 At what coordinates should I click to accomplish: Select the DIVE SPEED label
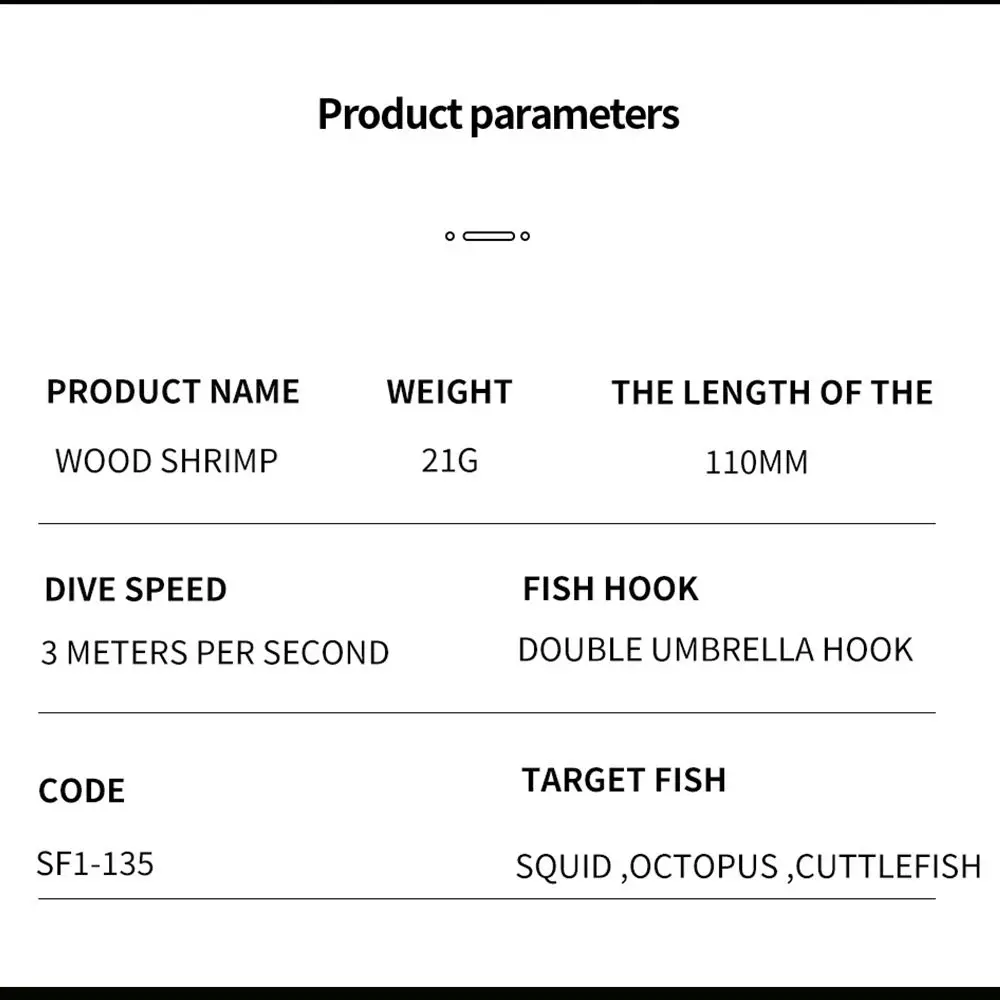135,589
